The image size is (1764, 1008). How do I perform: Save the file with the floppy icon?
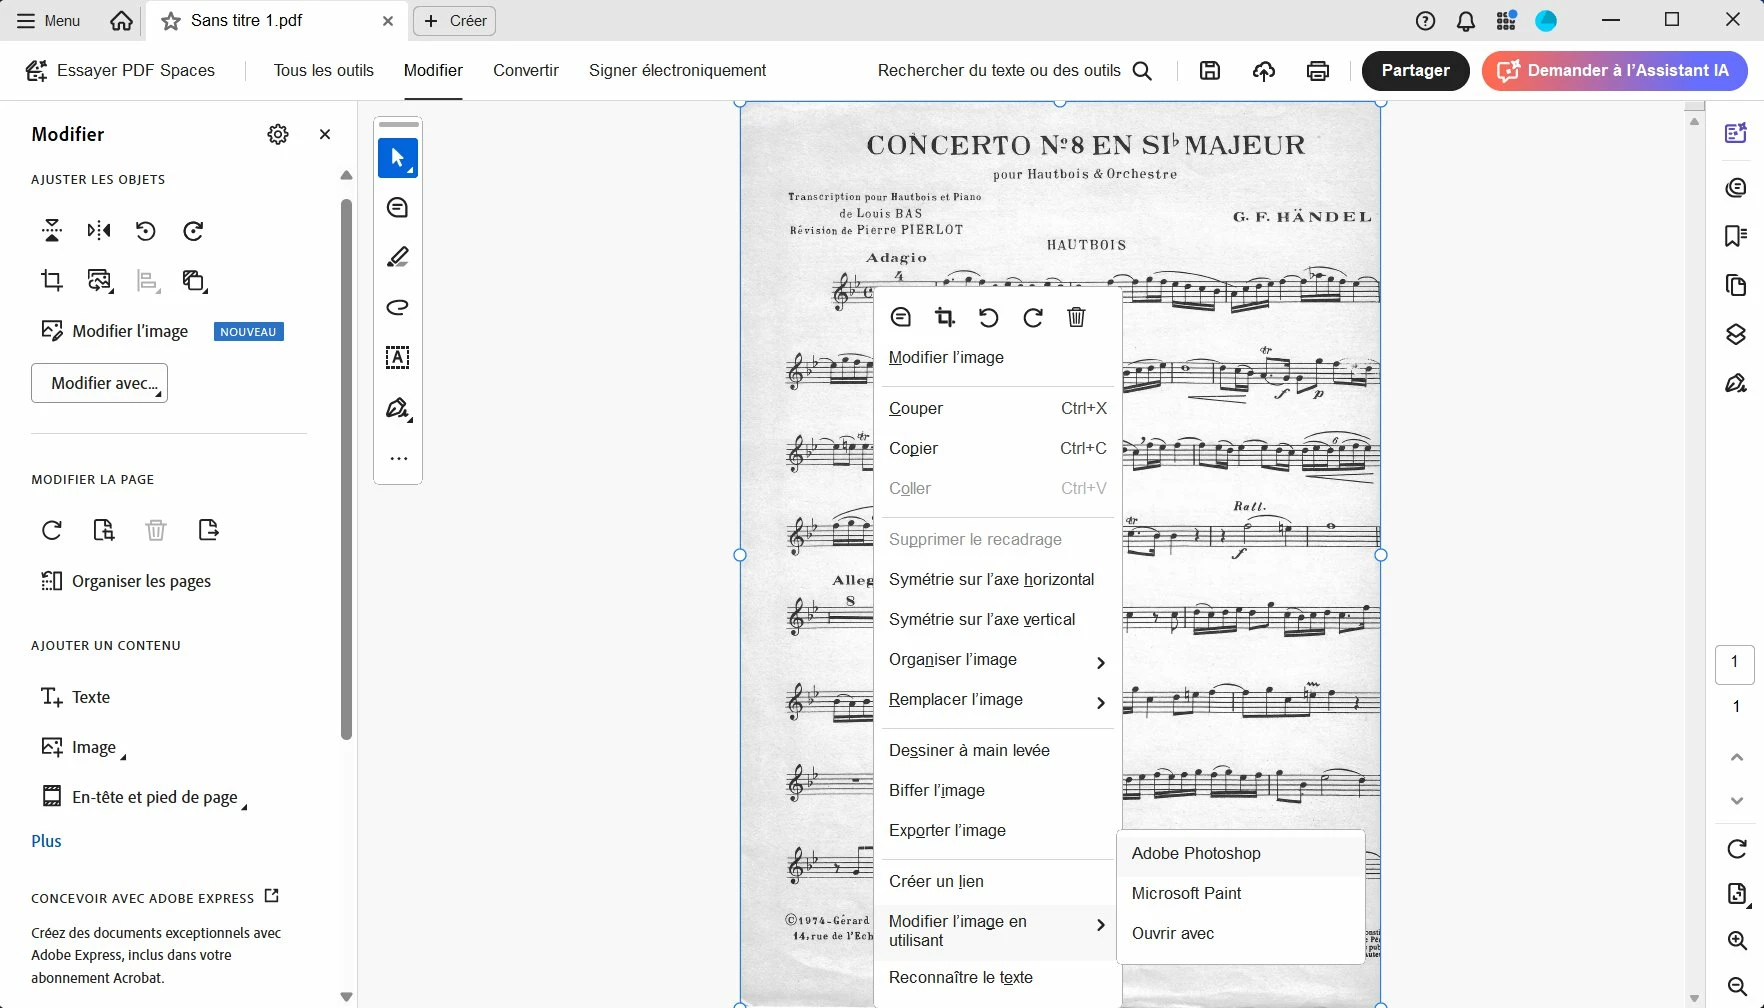[1210, 70]
